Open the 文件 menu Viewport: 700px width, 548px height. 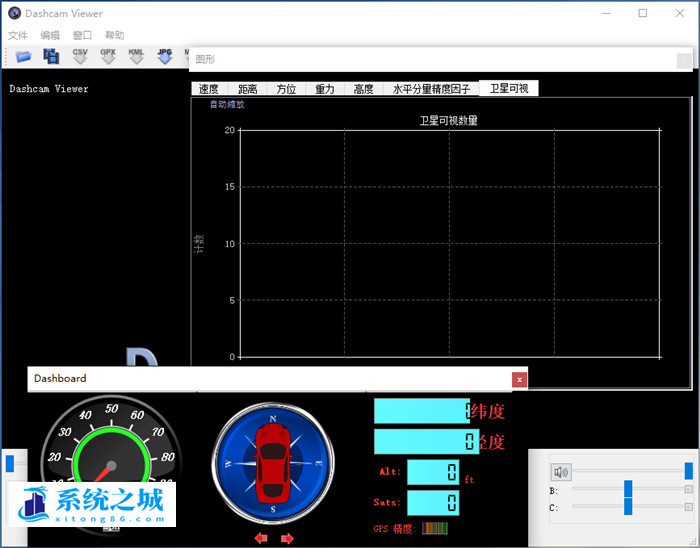tap(18, 35)
